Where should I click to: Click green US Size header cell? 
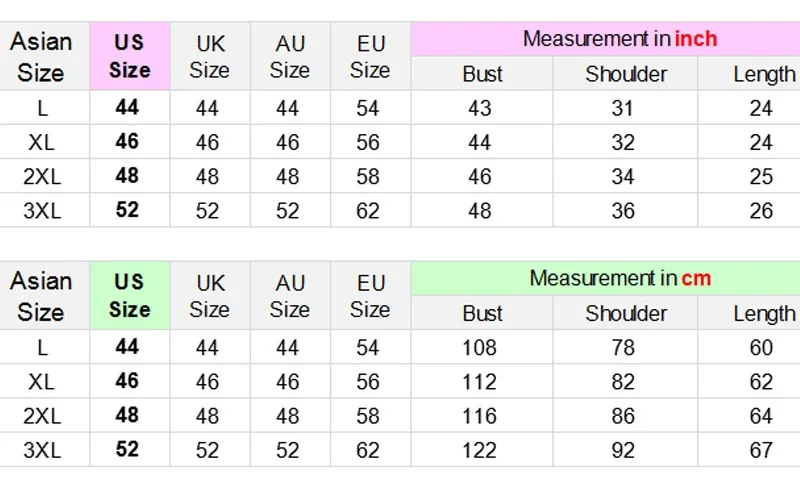pyautogui.click(x=129, y=295)
